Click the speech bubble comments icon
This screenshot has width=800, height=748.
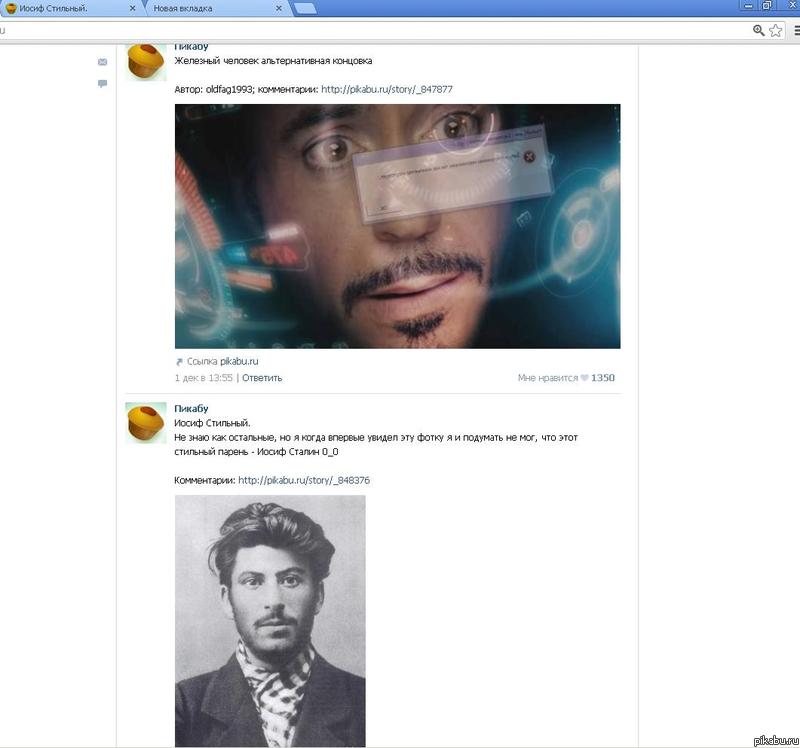(102, 84)
